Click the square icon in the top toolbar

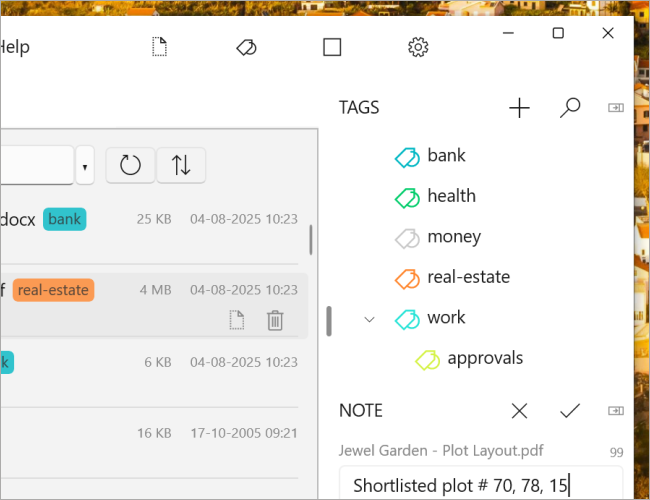pyautogui.click(x=332, y=47)
